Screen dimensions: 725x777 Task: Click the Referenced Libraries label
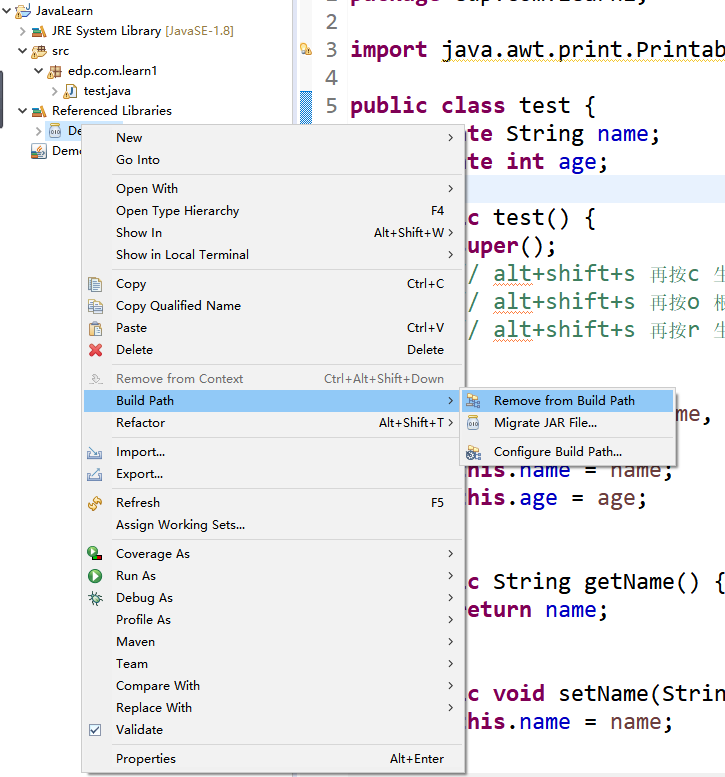point(112,111)
